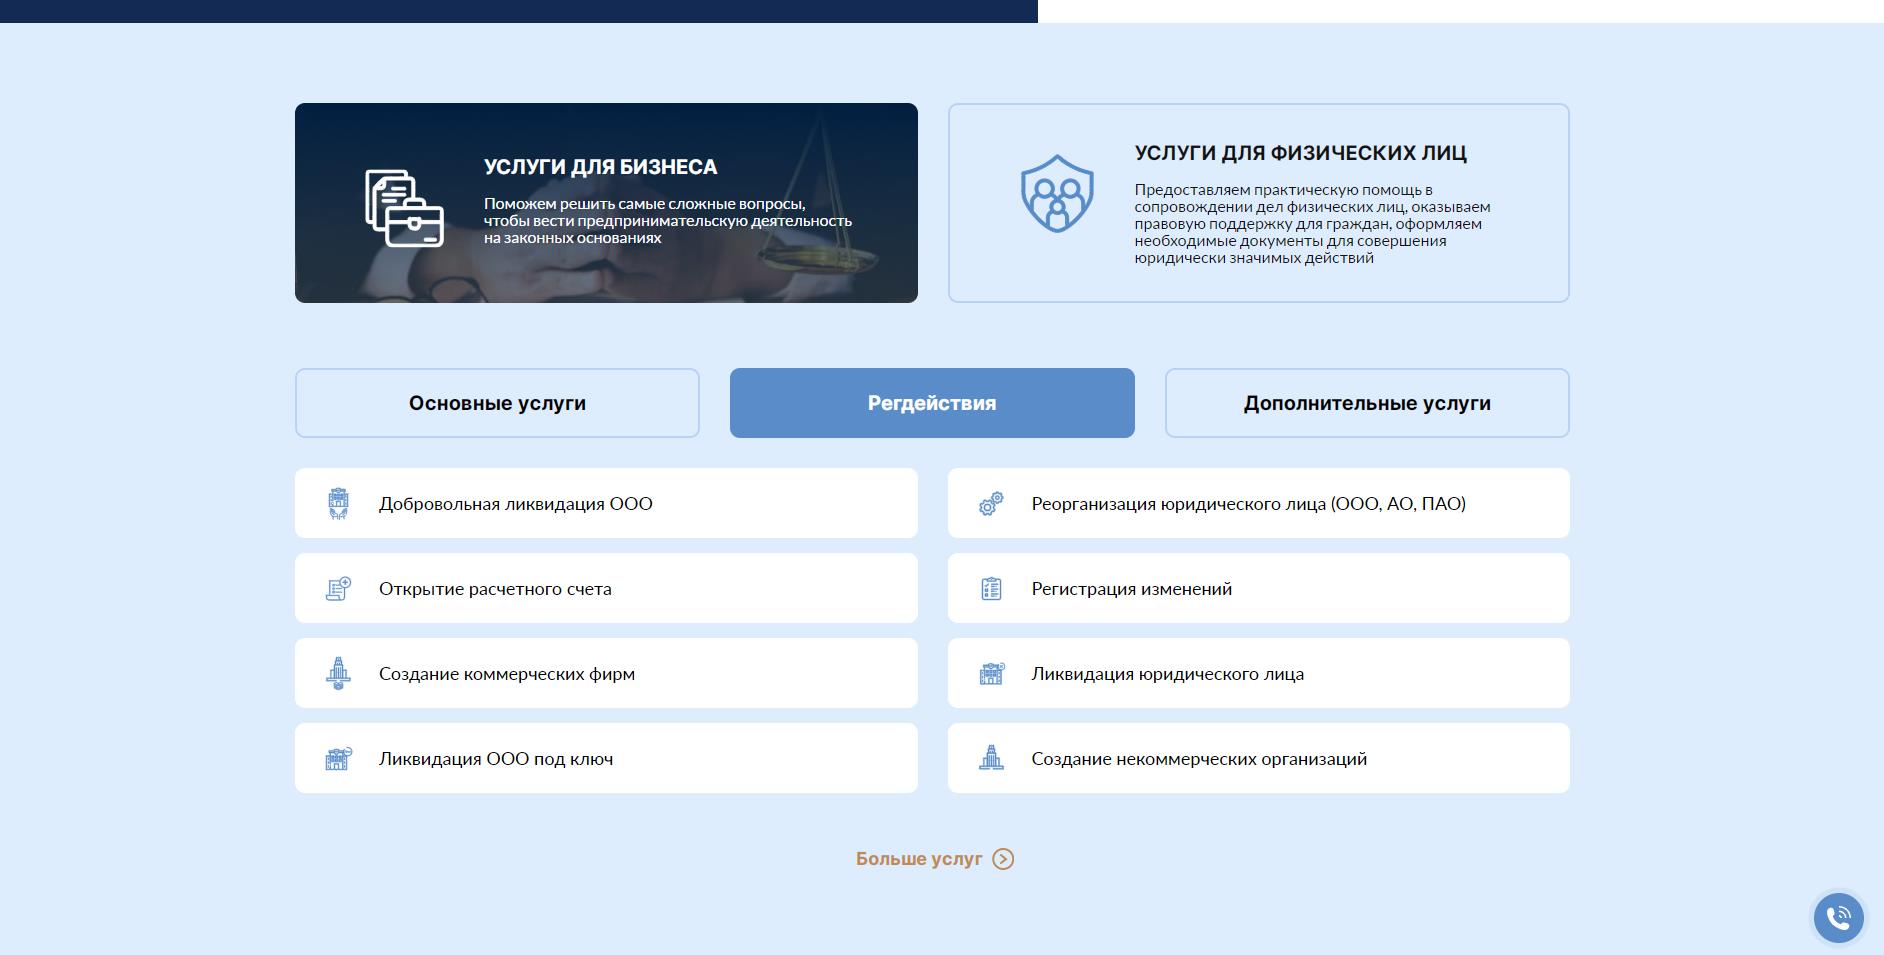
Task: Click the checklist icon beside Регистрация изменений
Action: 991,588
